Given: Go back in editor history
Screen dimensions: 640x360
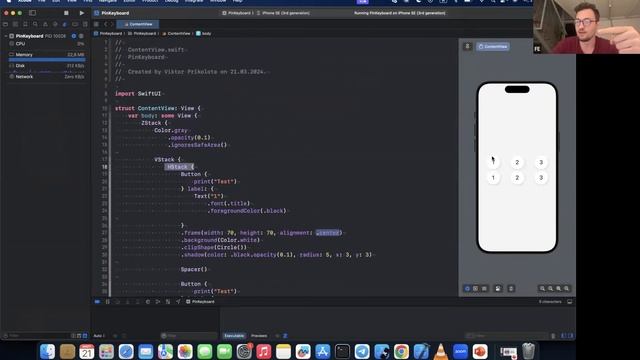Looking at the screenshot, I should pos(105,24).
